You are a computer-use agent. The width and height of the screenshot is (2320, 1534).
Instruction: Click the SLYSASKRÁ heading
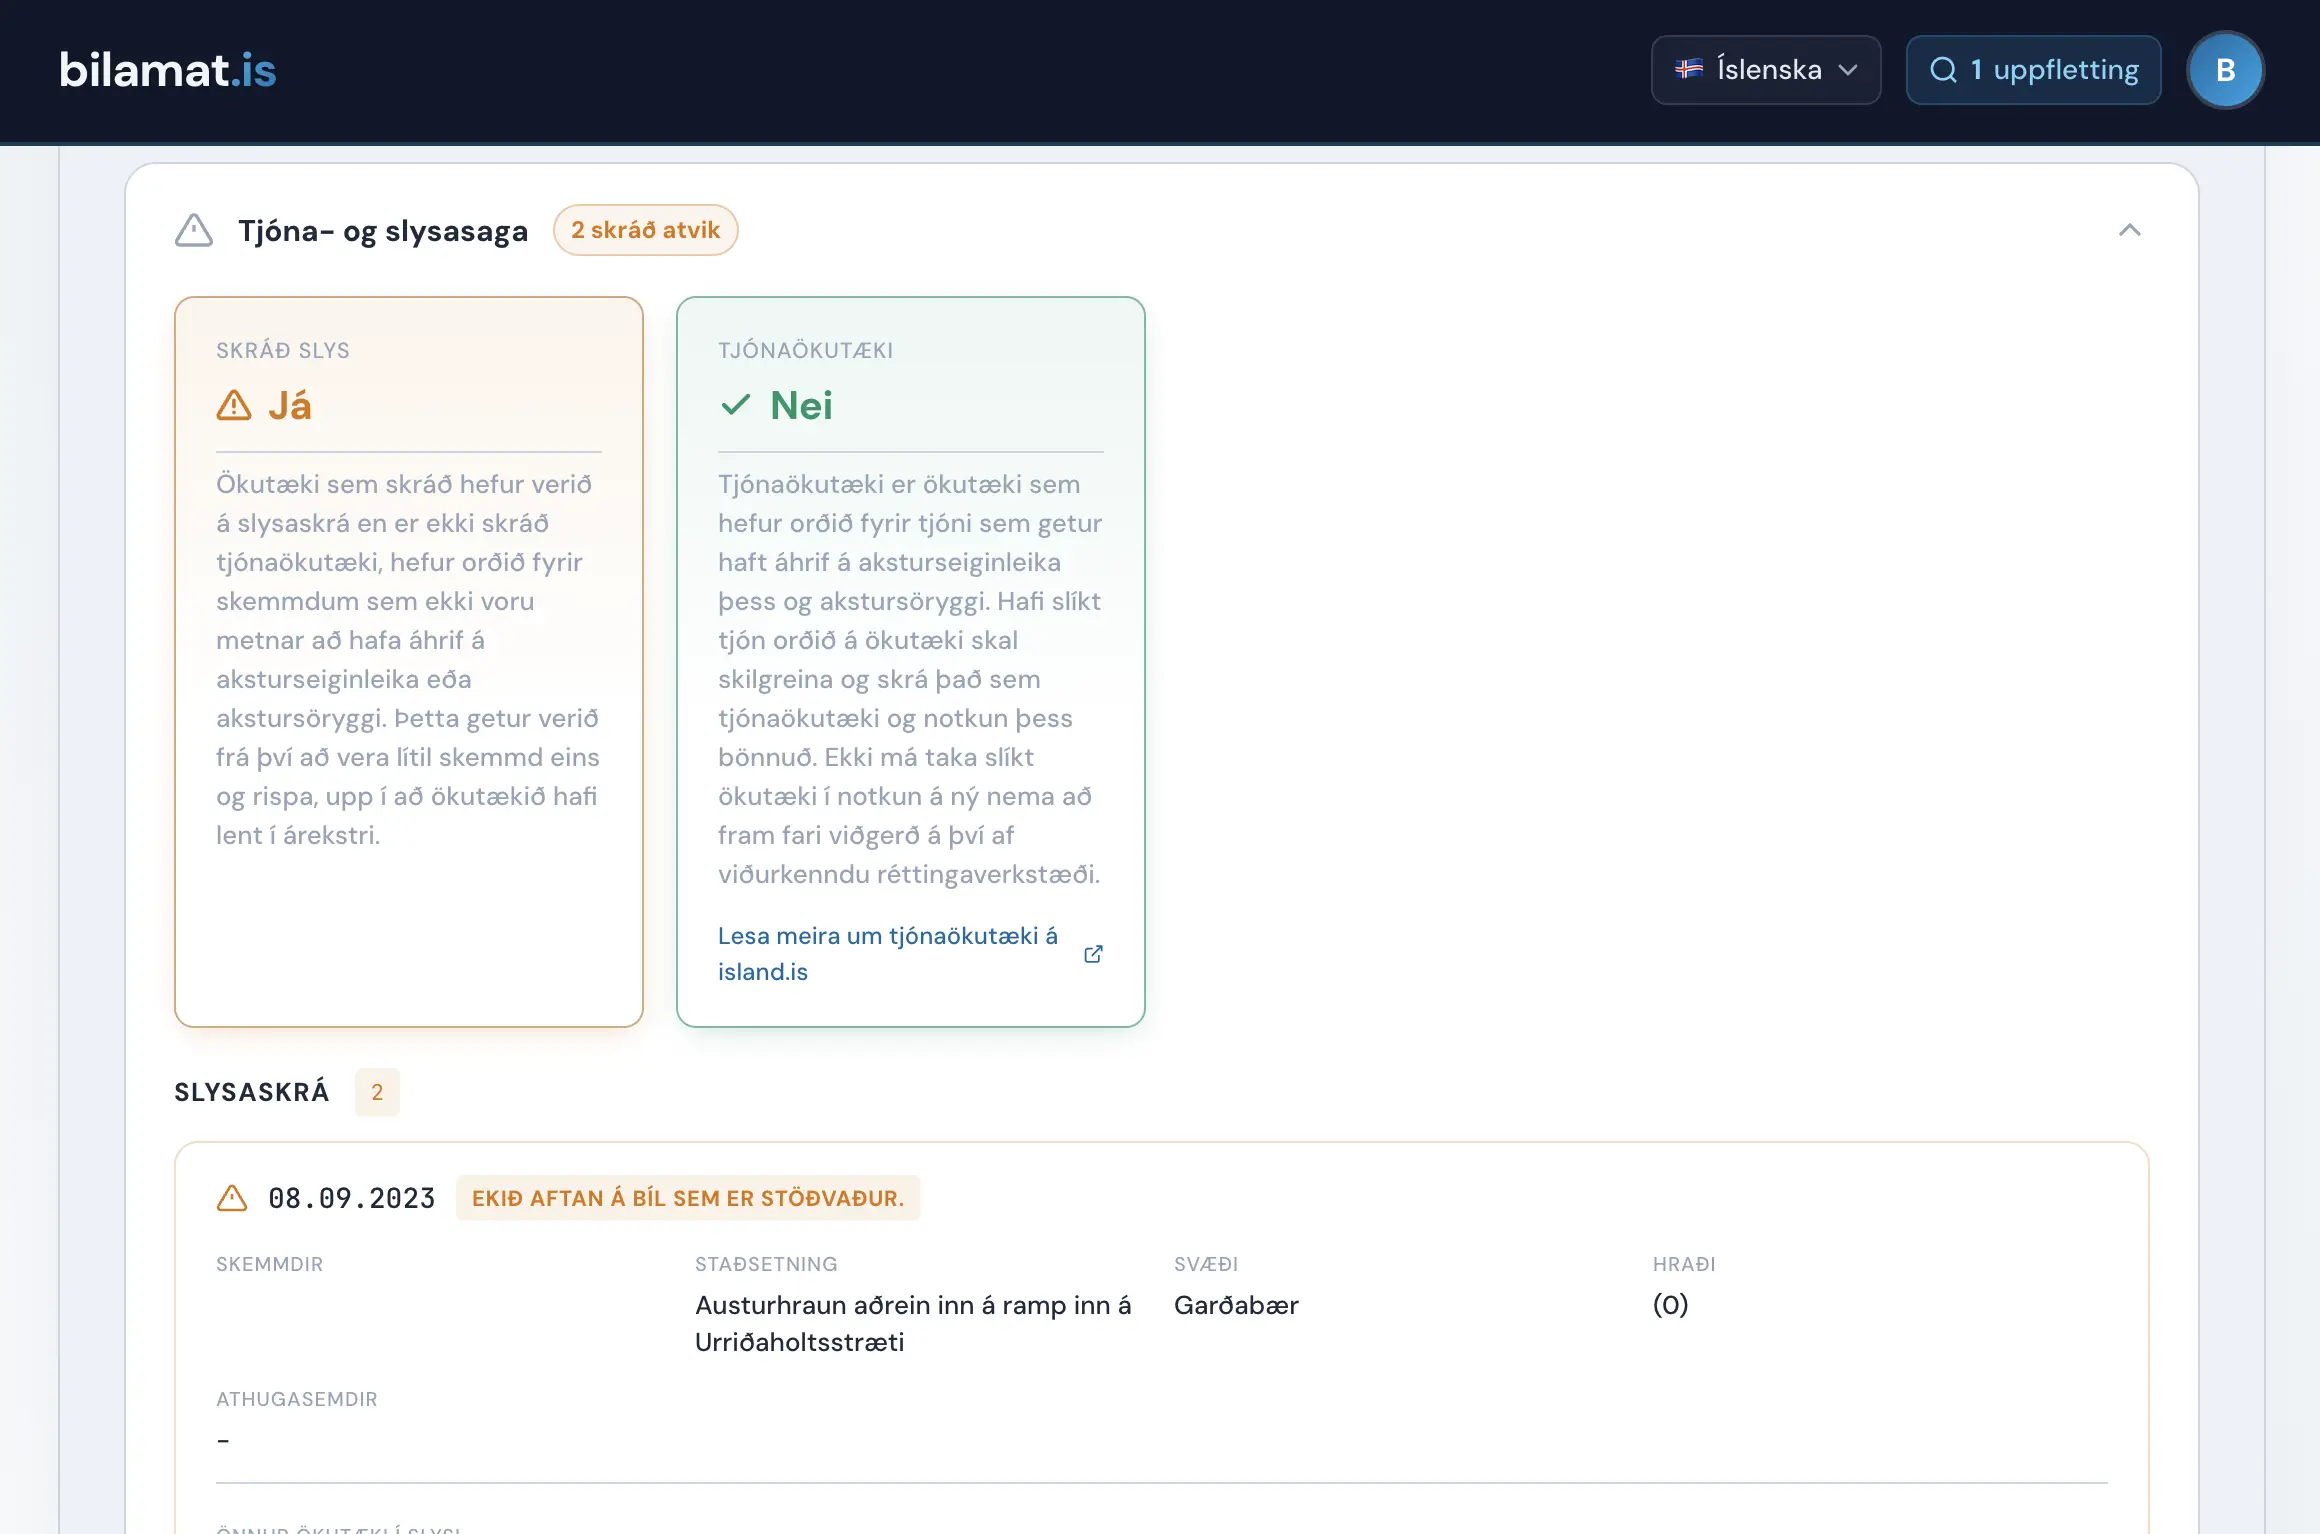click(252, 1092)
